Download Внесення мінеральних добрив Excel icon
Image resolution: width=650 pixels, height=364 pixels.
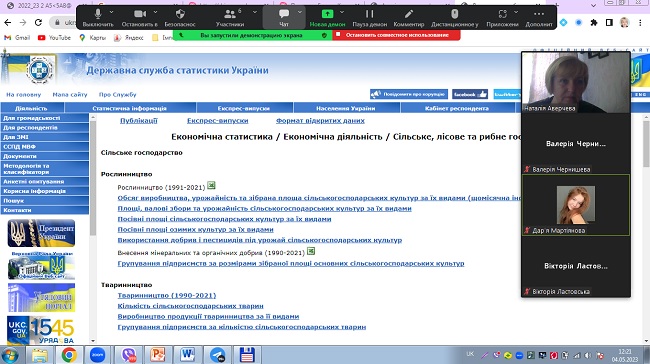point(311,251)
